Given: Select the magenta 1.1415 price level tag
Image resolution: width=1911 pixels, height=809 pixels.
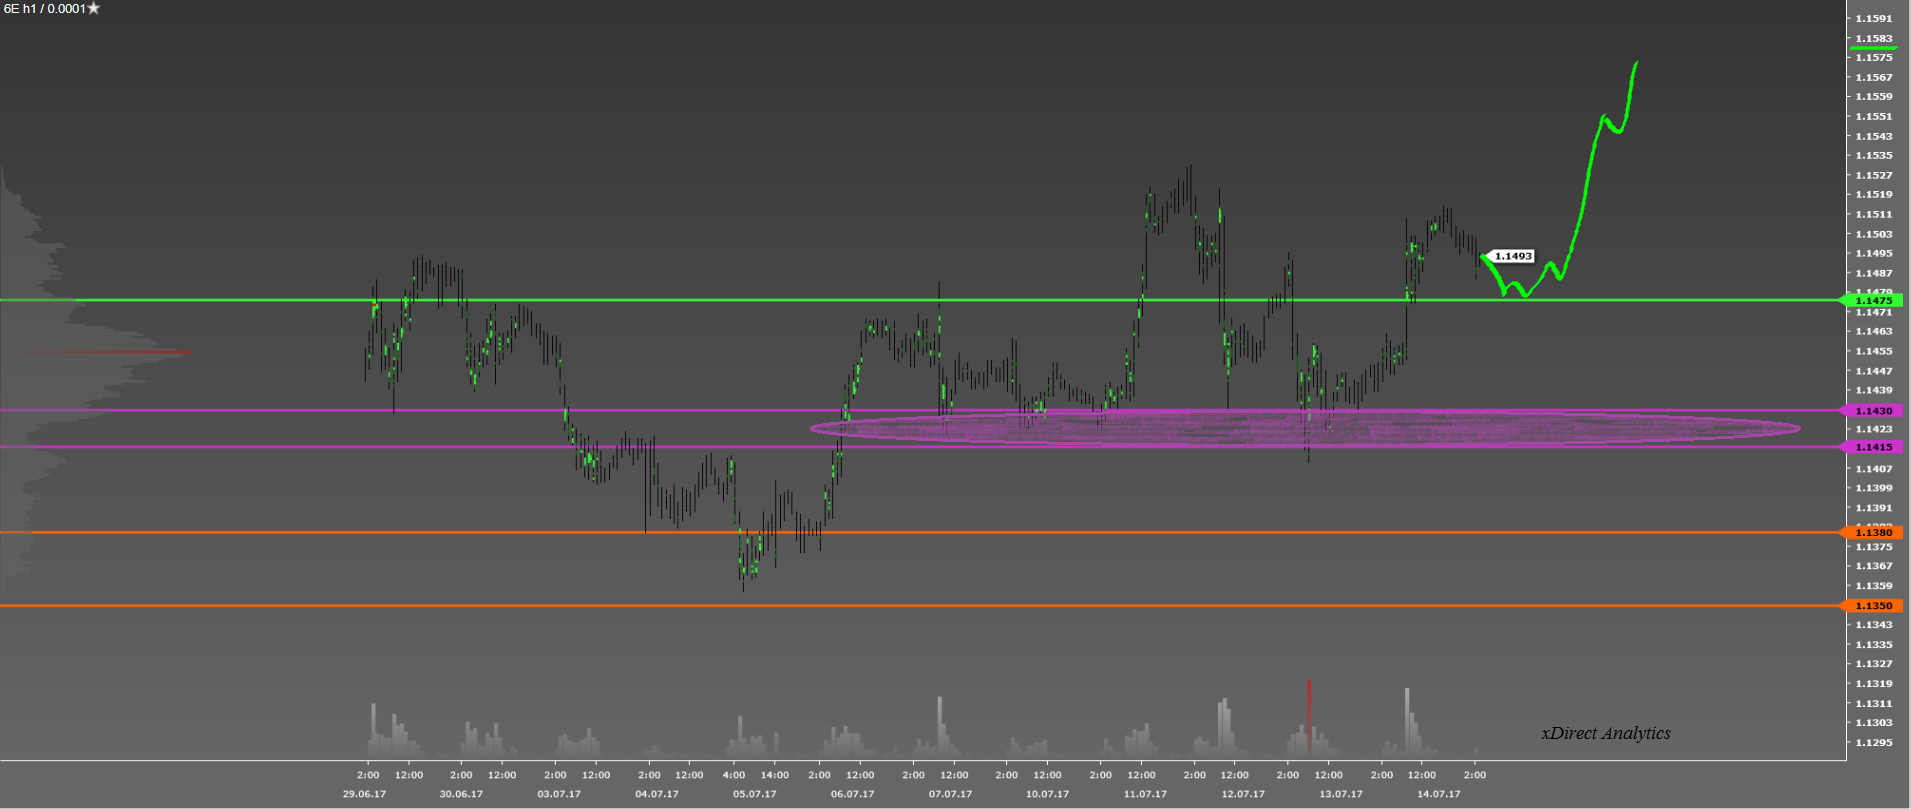Looking at the screenshot, I should point(1872,447).
